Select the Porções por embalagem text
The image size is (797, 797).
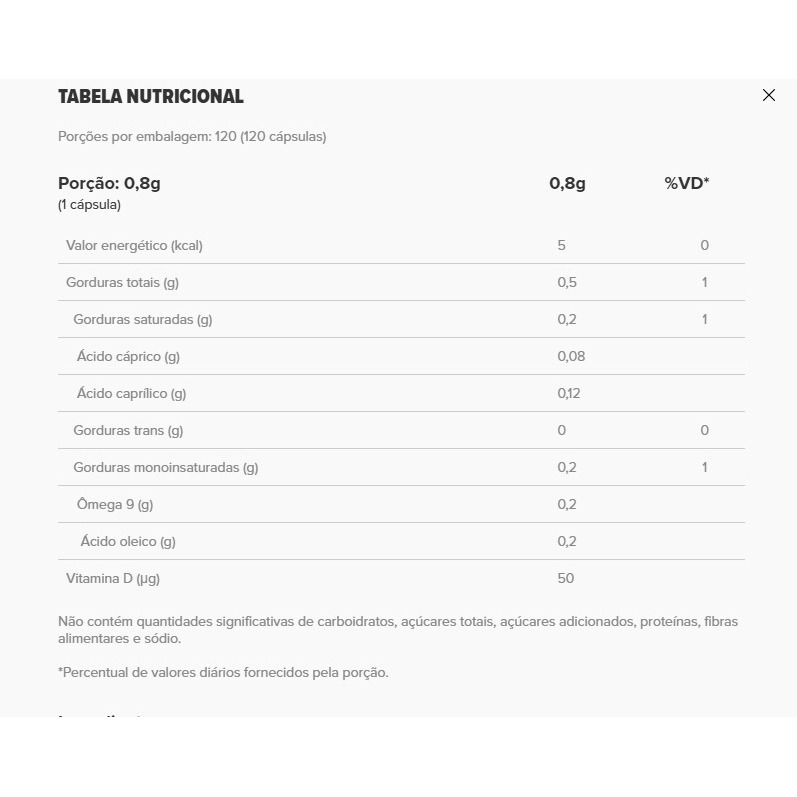192,136
